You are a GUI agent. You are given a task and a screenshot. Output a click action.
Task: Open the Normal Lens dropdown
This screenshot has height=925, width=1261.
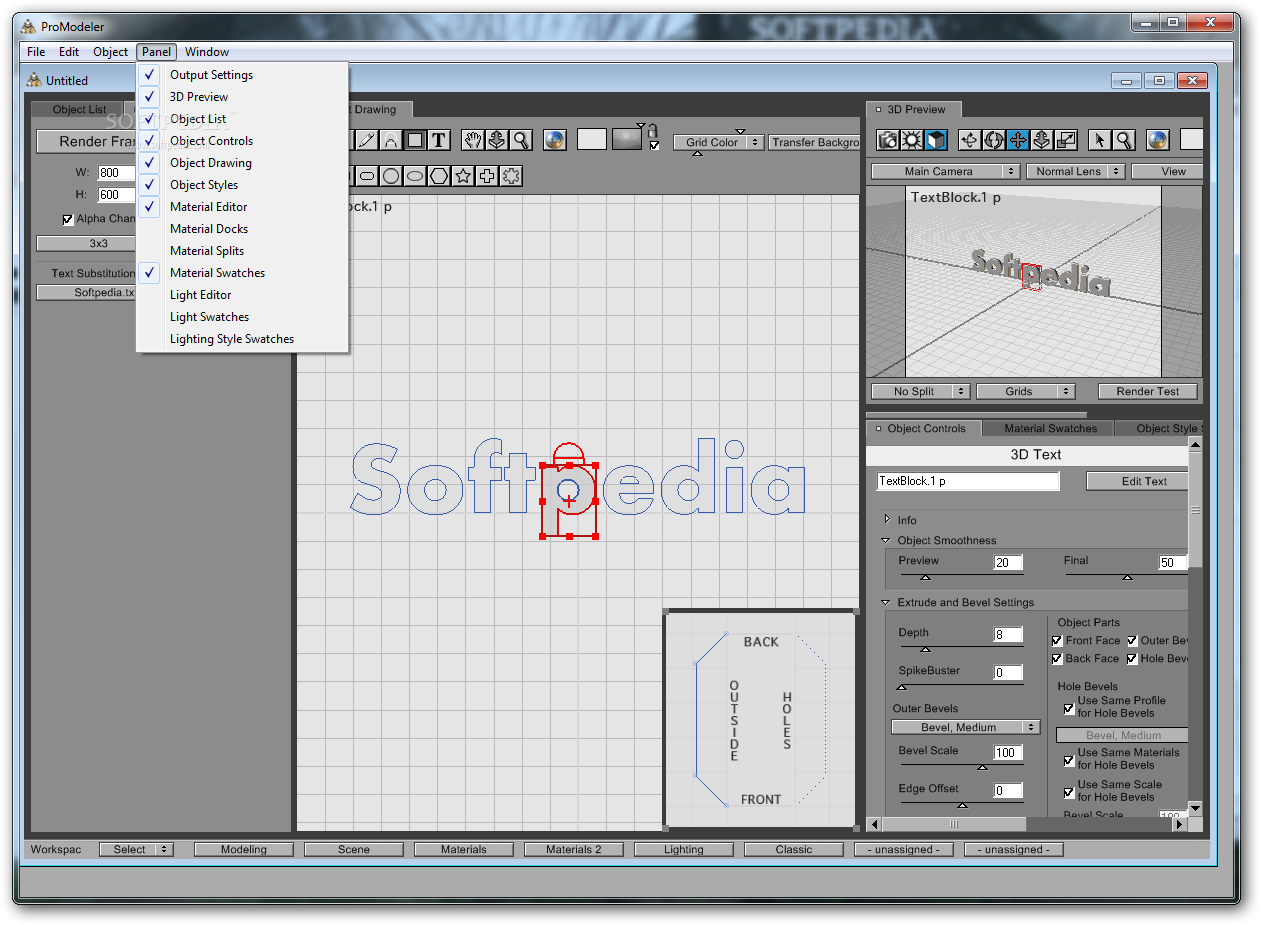click(1075, 172)
